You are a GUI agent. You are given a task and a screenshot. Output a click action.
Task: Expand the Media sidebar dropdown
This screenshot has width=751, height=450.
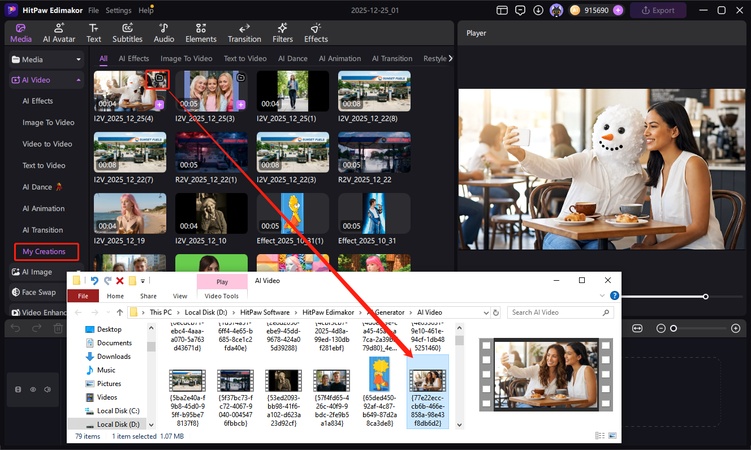pos(75,59)
